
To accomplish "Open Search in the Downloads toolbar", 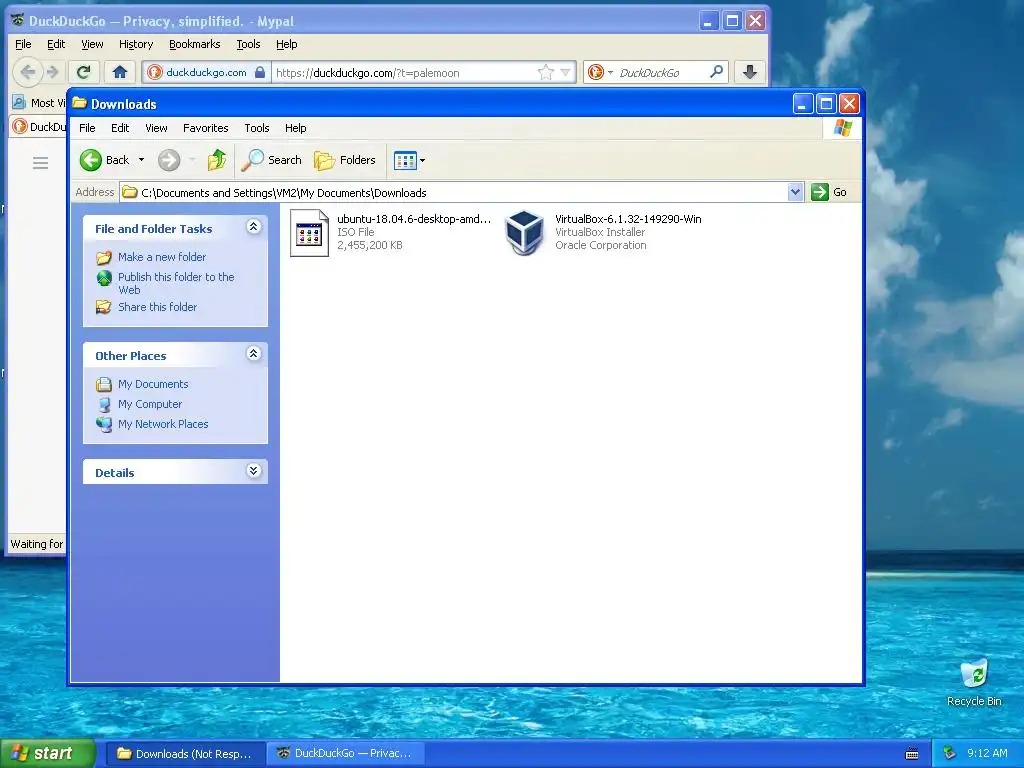I will coord(272,160).
